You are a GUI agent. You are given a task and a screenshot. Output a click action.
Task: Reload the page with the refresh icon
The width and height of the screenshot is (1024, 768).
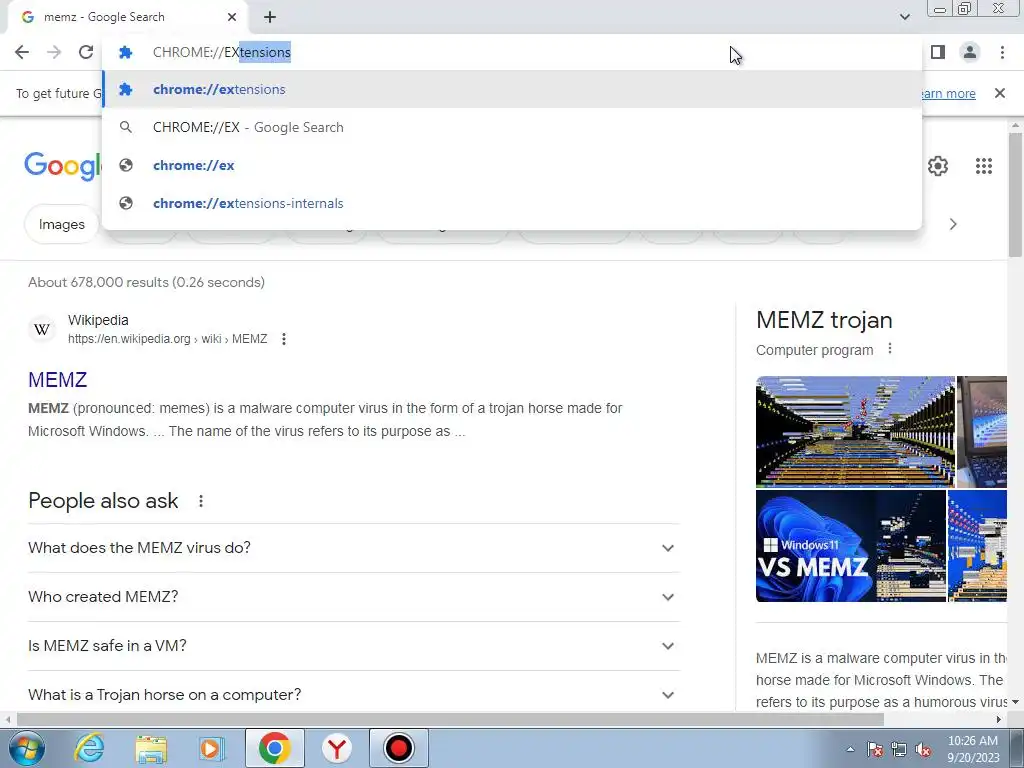click(86, 52)
